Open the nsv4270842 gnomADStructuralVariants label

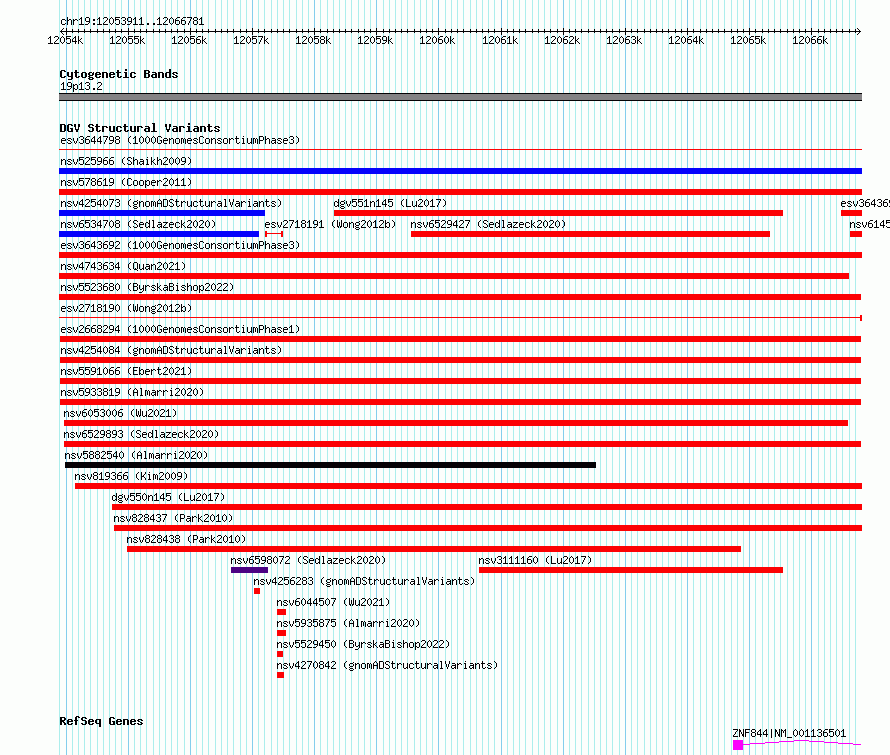(x=387, y=665)
